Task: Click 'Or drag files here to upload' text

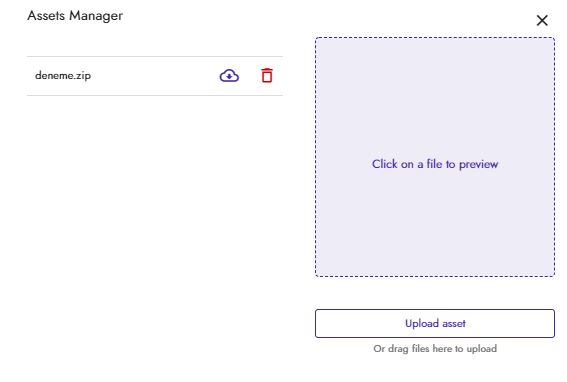Action: pos(435,349)
